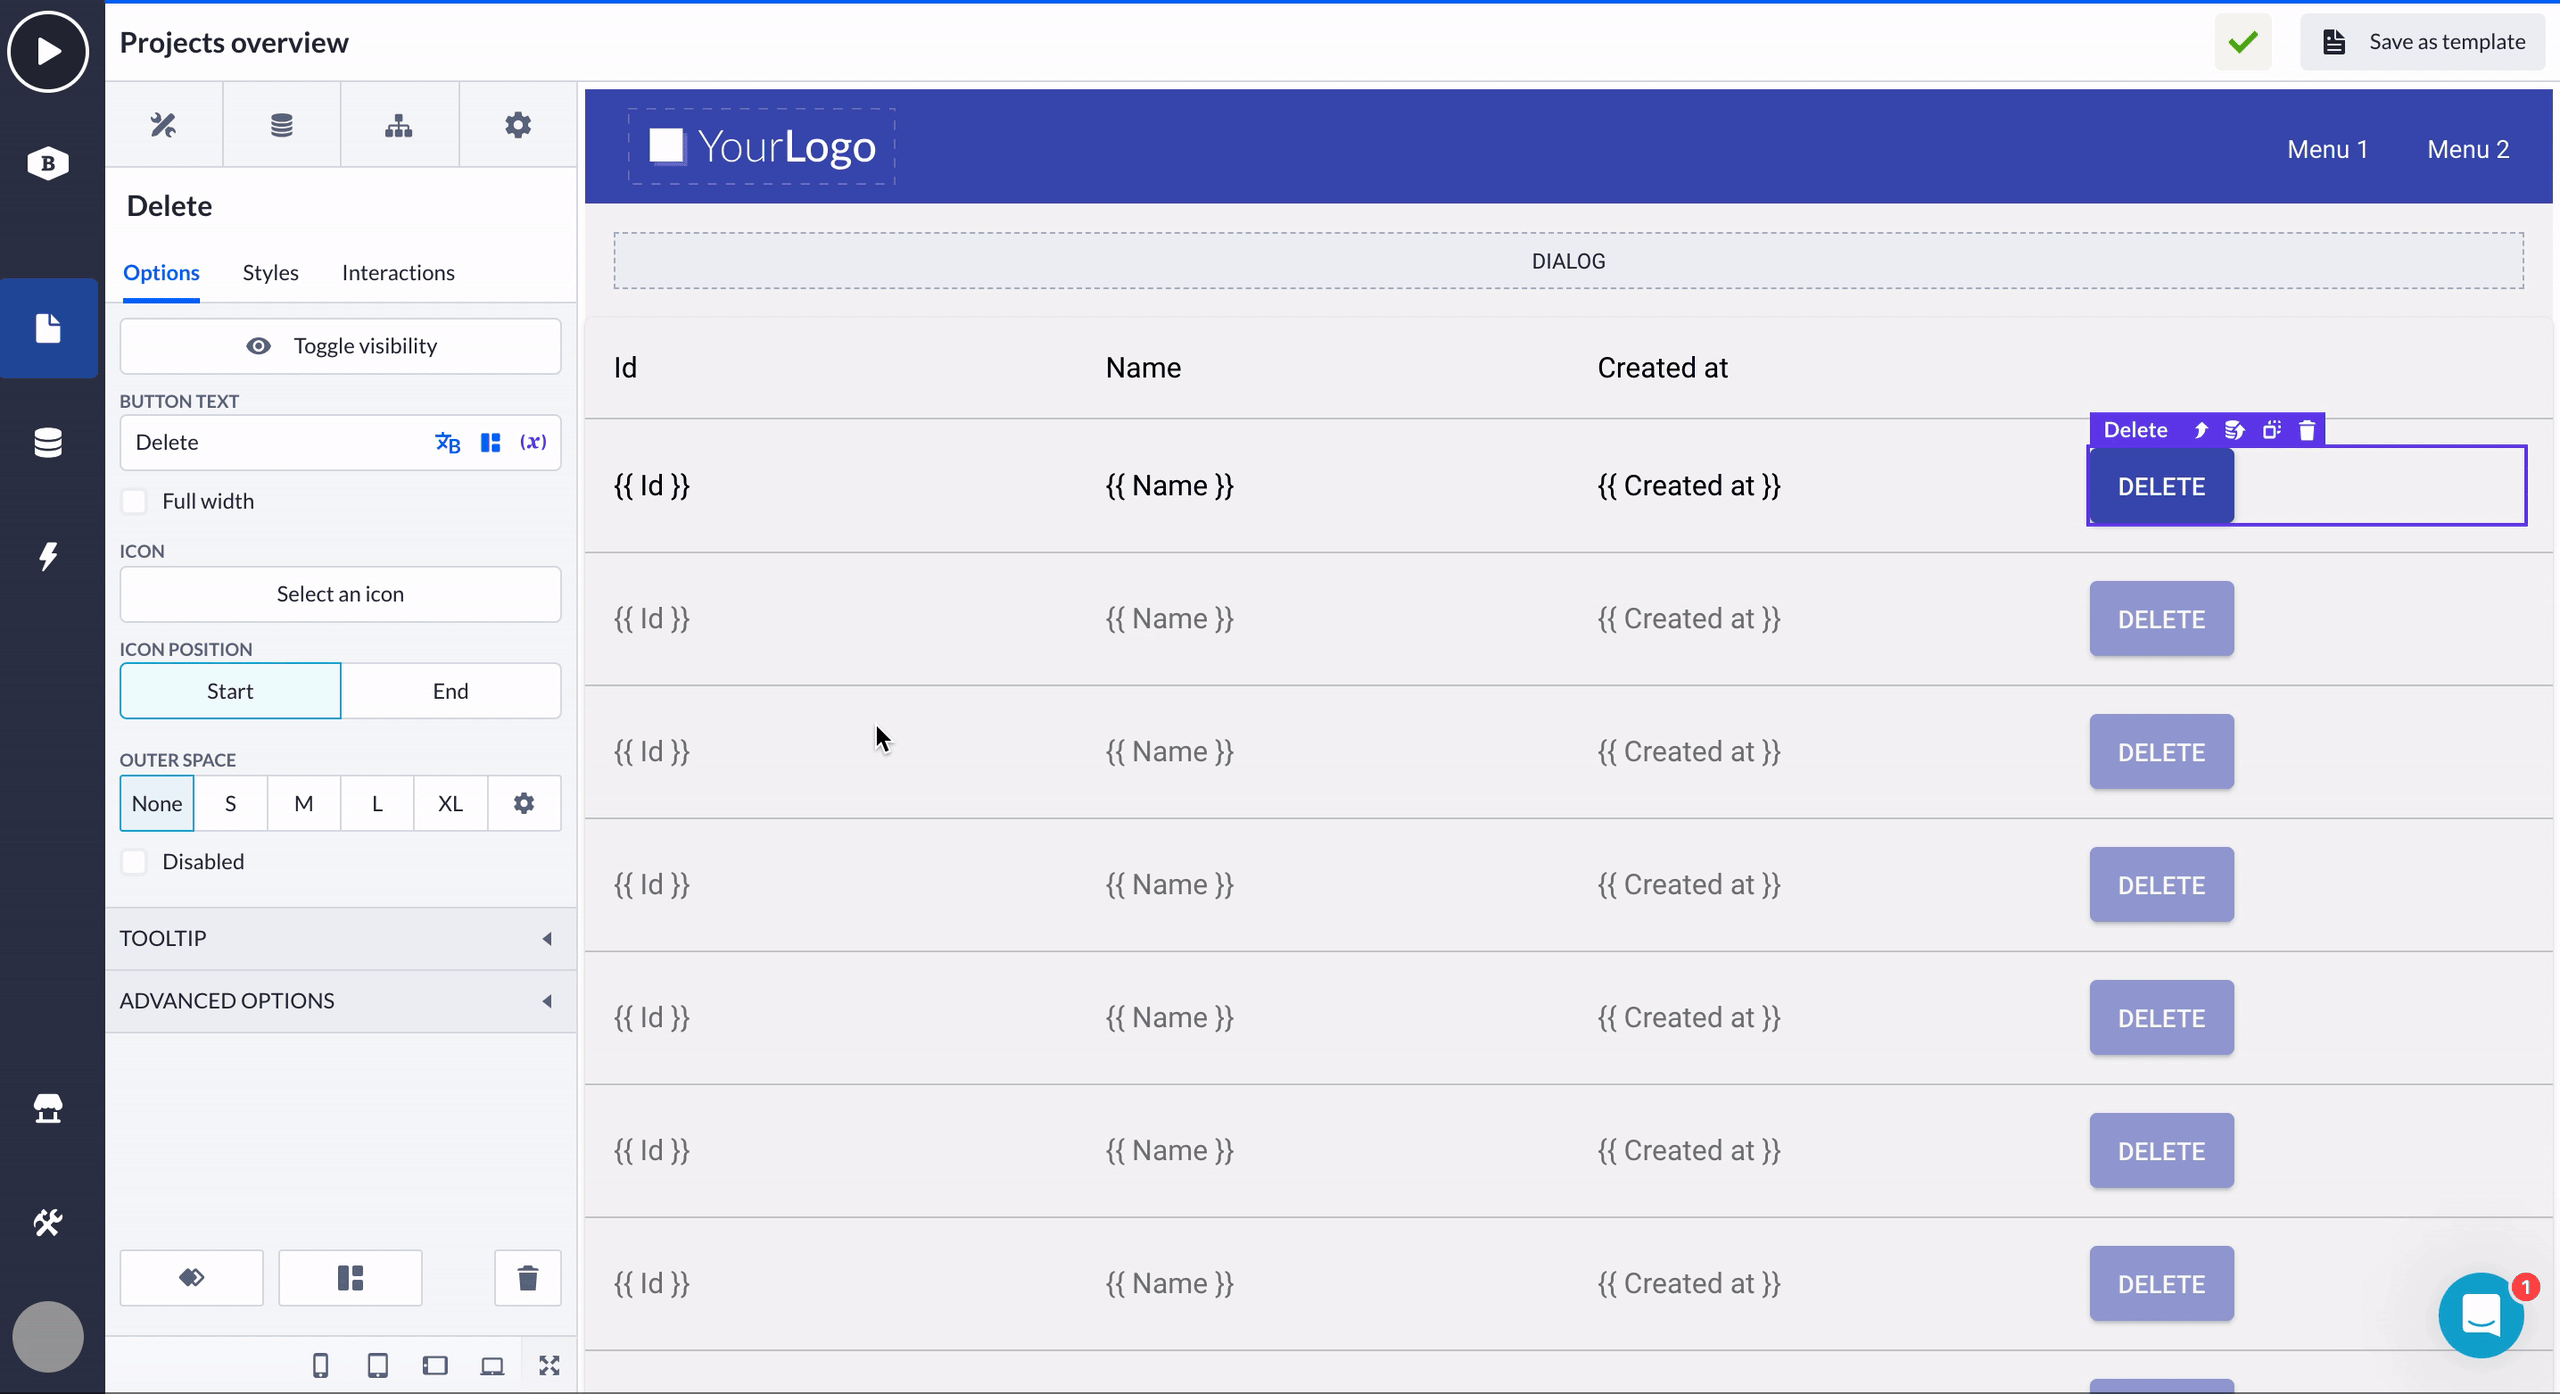Open custom outer space gear settings

(x=524, y=803)
